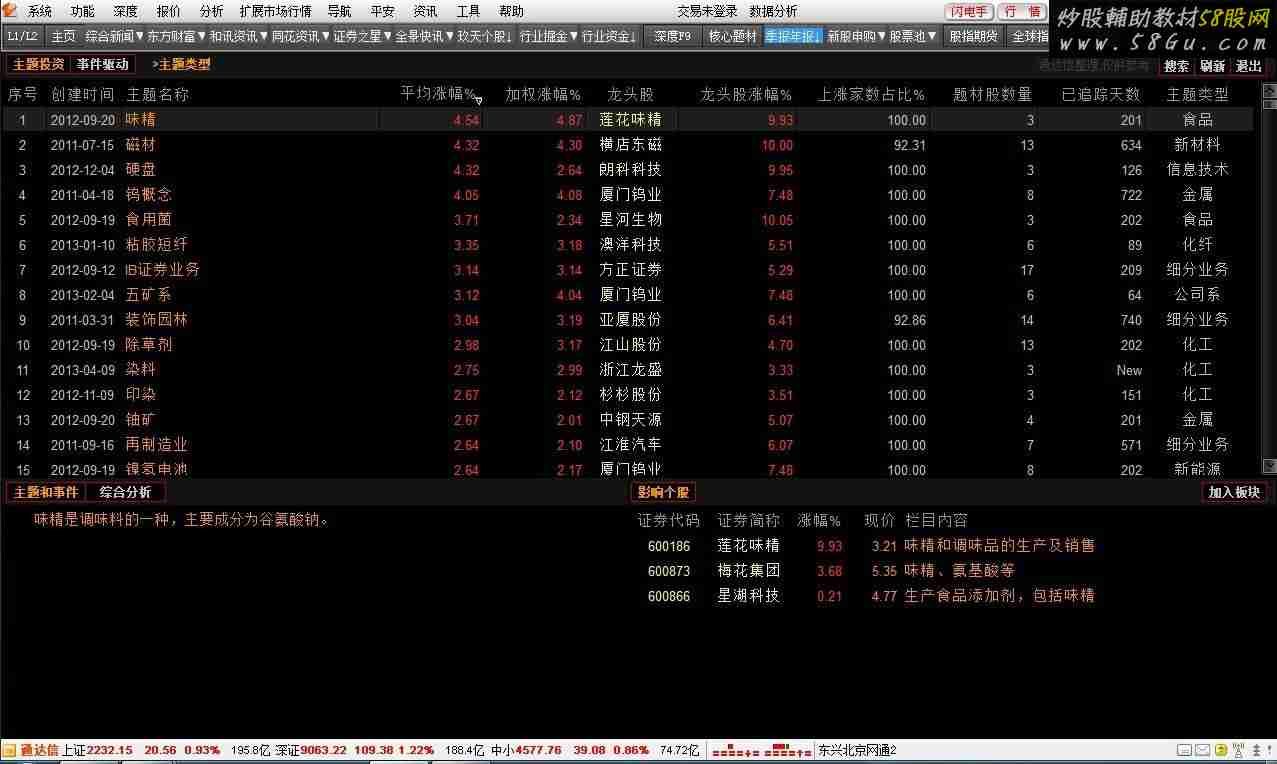Screen dimensions: 1277x764
Task: Click the small icon left of 通达信
Action: 9,750
